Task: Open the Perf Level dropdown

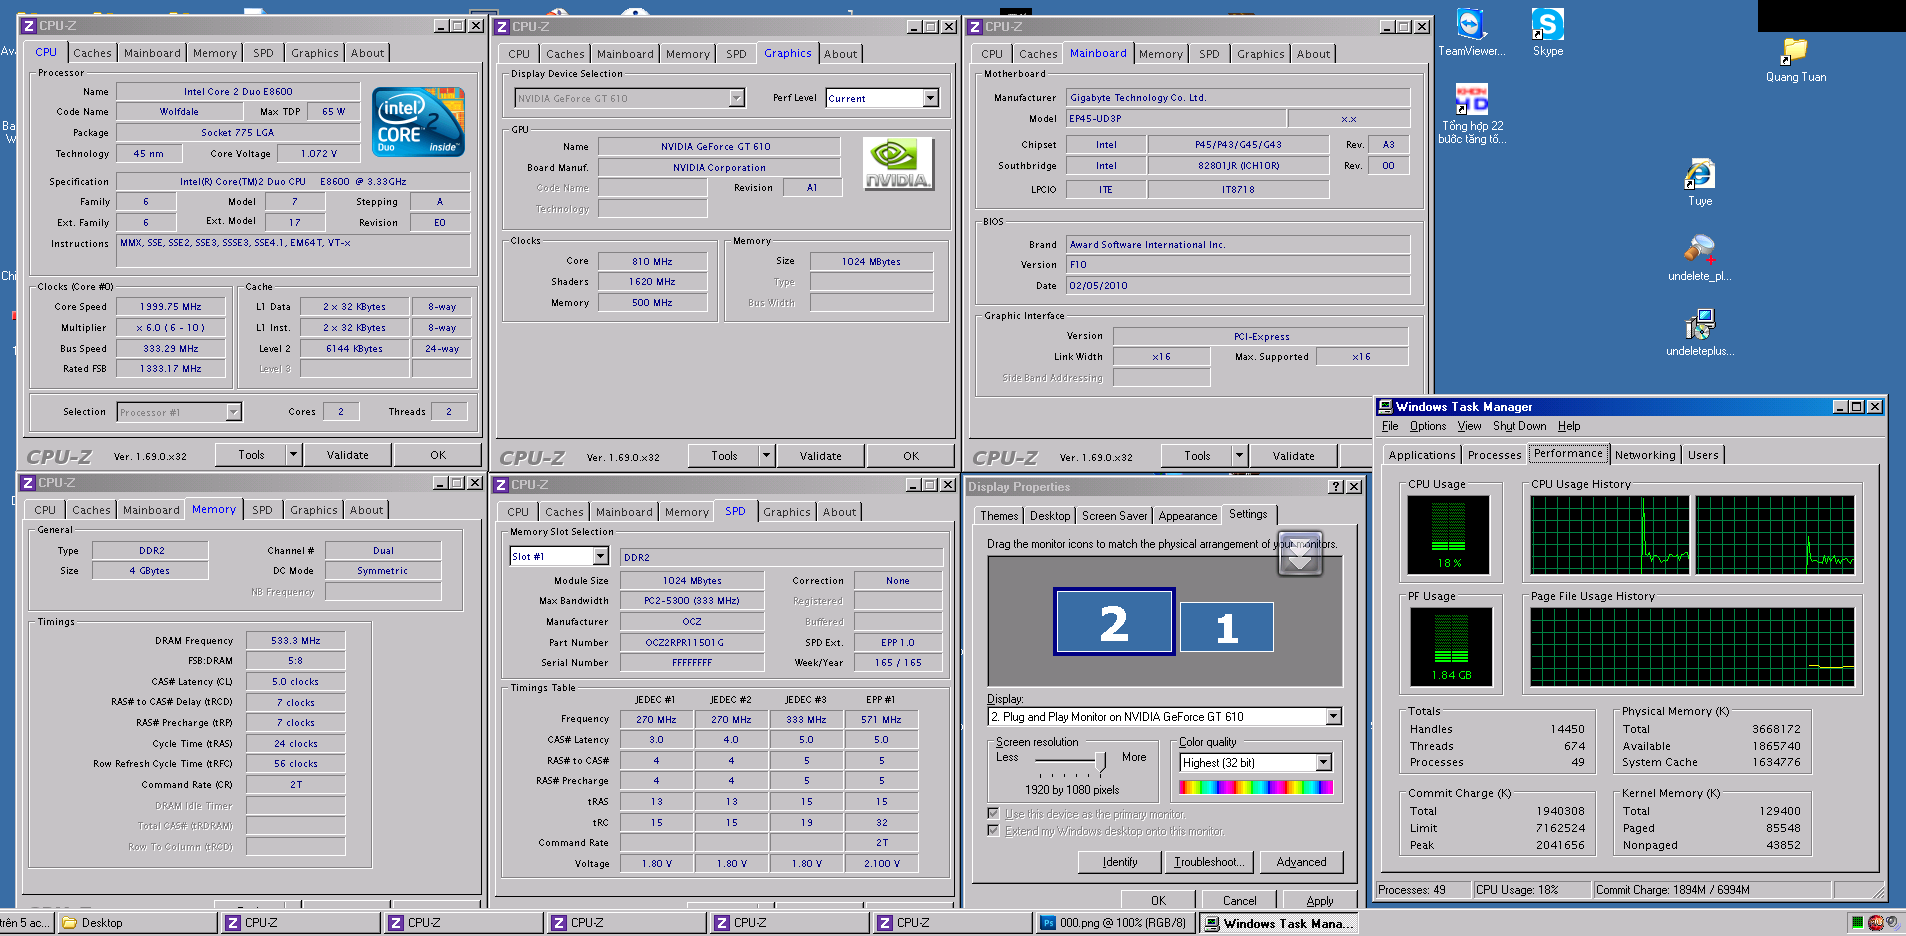Action: pos(930,98)
